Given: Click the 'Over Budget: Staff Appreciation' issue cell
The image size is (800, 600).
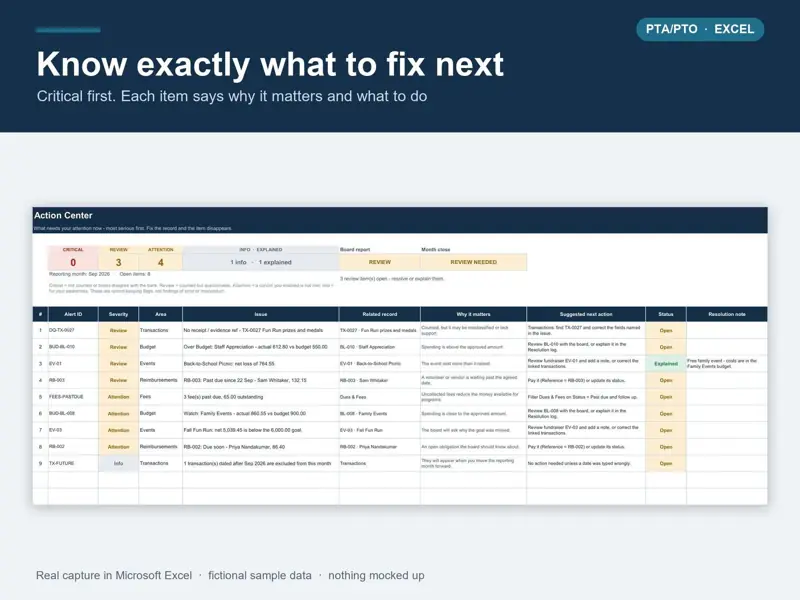Looking at the screenshot, I should 261,347.
